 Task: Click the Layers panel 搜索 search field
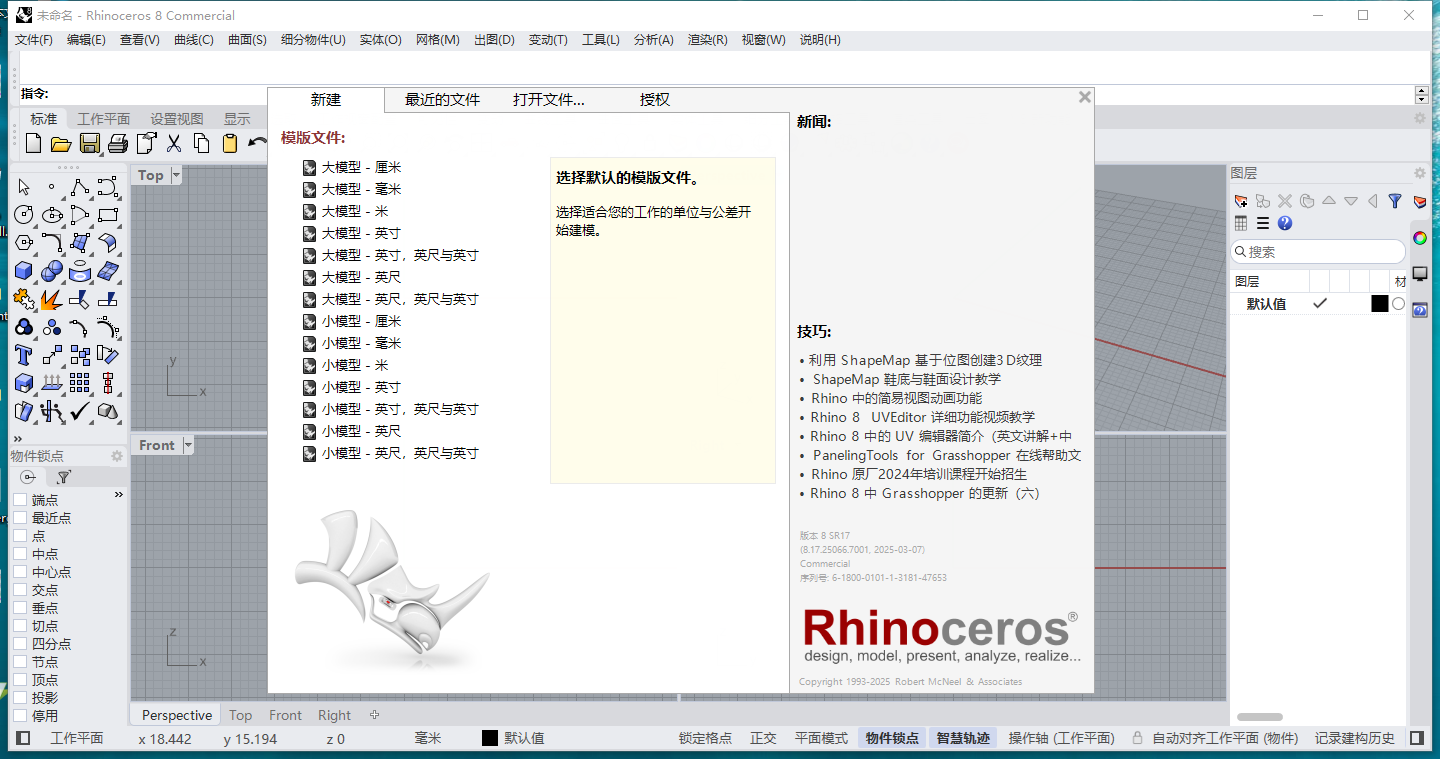(1318, 252)
